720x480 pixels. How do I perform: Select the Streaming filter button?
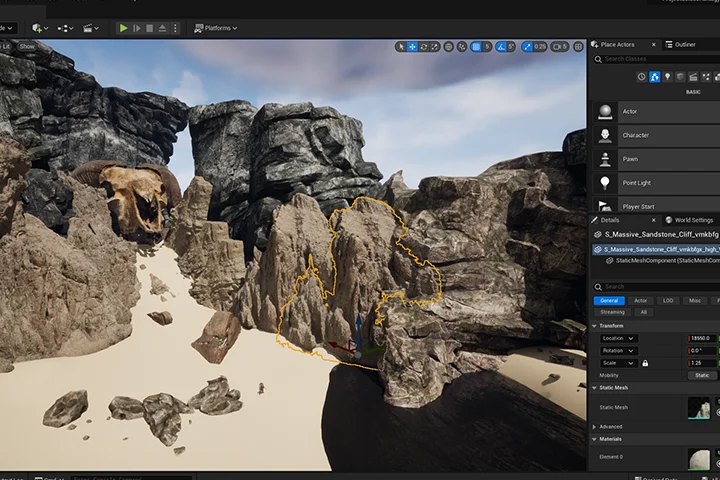(x=613, y=312)
